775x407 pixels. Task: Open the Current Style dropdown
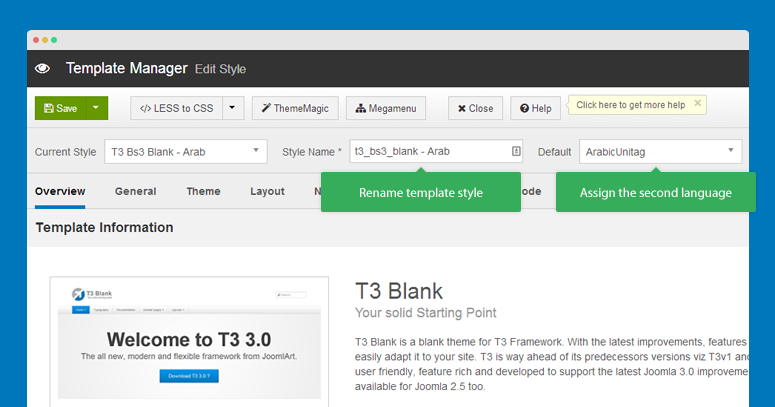[x=186, y=151]
